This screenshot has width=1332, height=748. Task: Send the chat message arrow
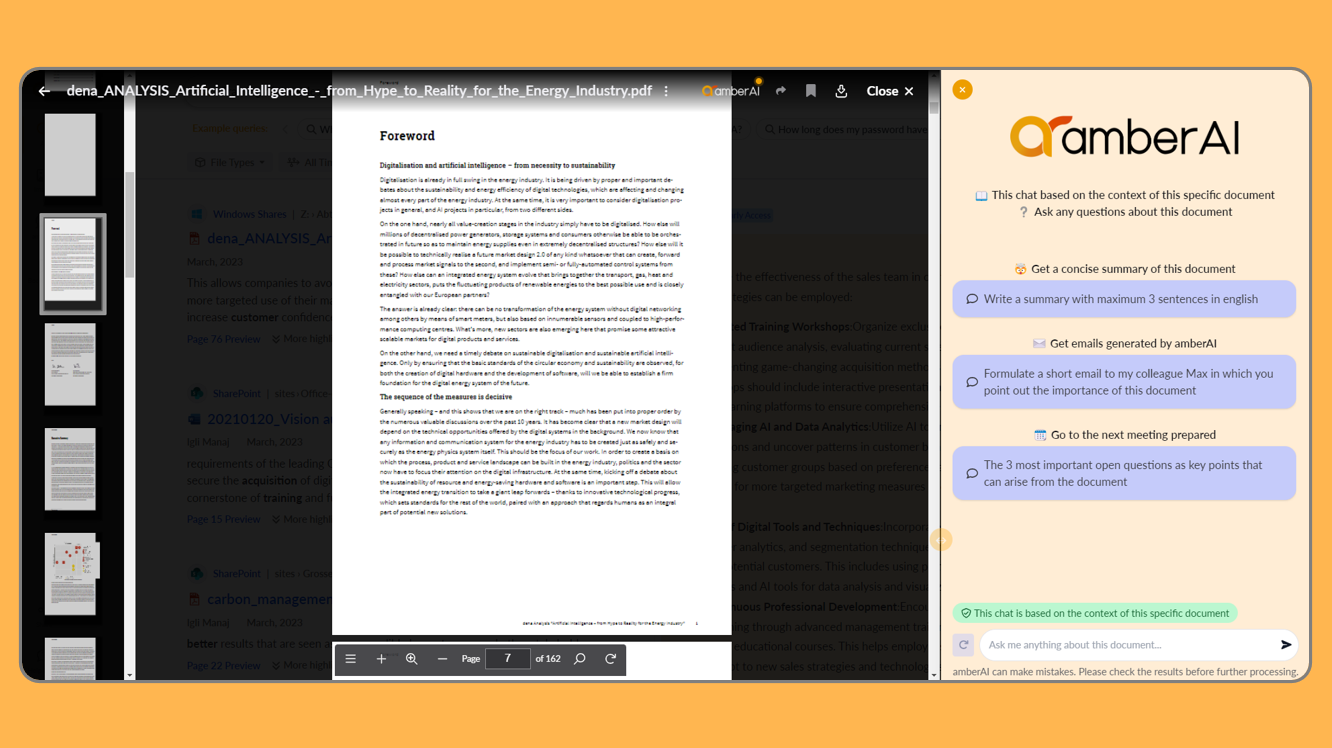point(1286,645)
